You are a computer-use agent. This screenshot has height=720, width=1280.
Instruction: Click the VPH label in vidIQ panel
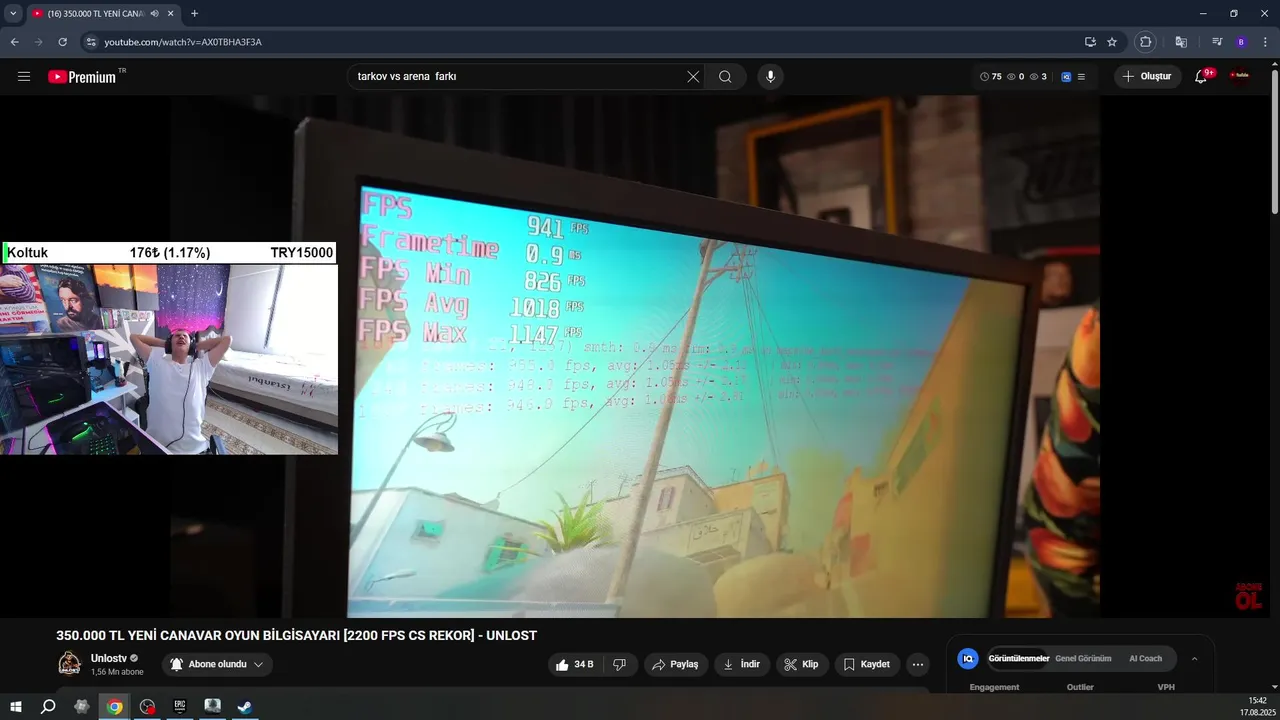[x=1166, y=687]
